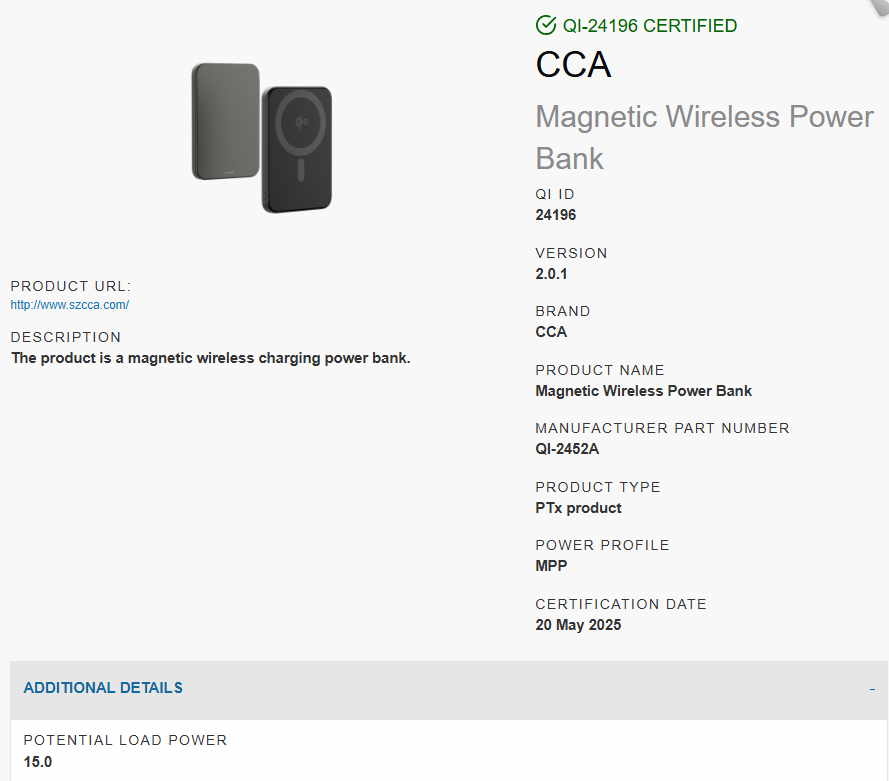Click manufacturer part number QI-2452A
The width and height of the screenshot is (889, 781).
[x=567, y=449]
